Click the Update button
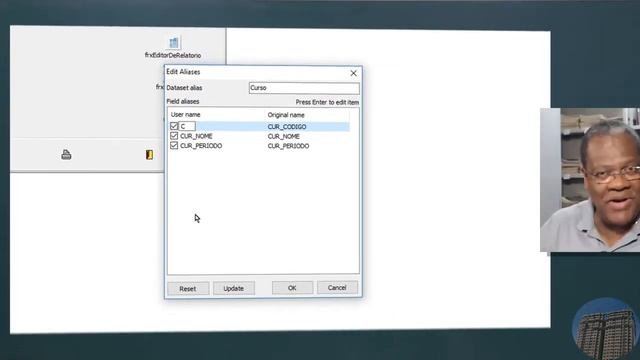 pos(233,288)
